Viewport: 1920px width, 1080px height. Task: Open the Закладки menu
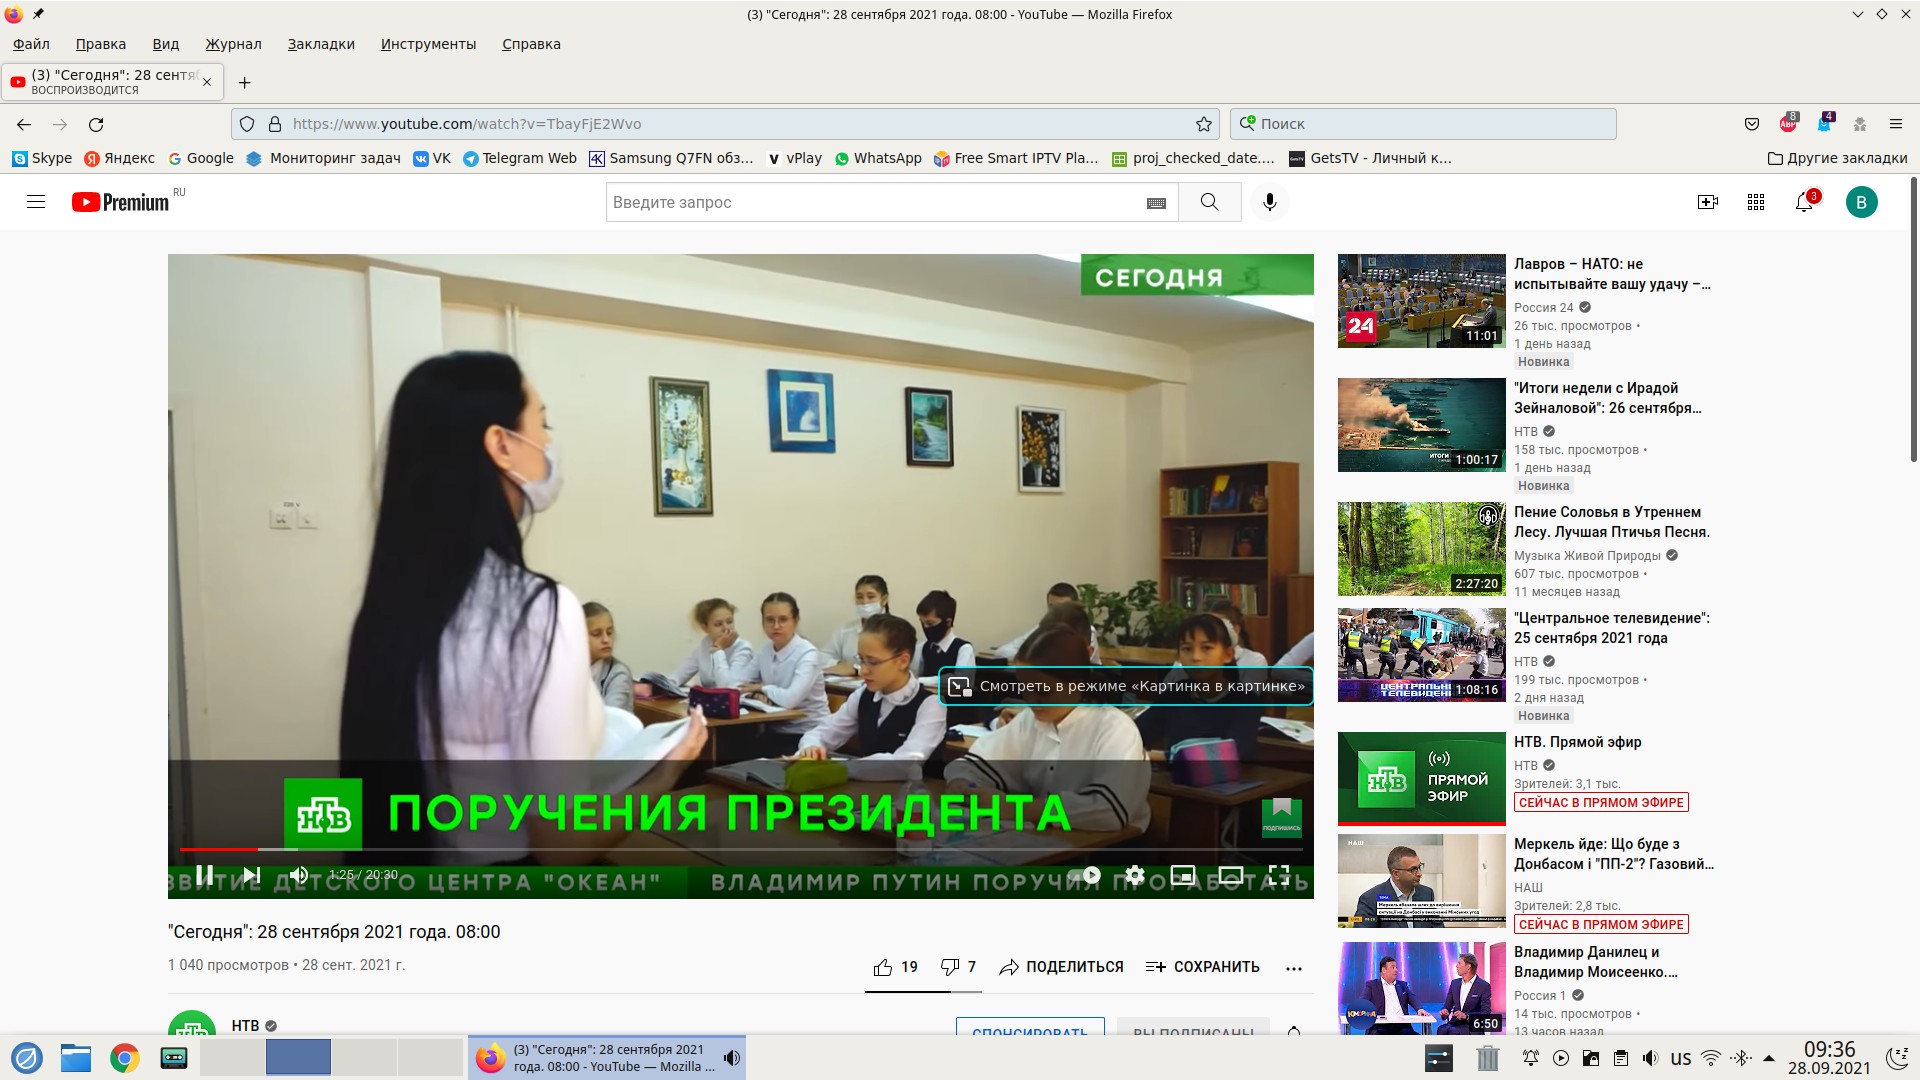[321, 44]
